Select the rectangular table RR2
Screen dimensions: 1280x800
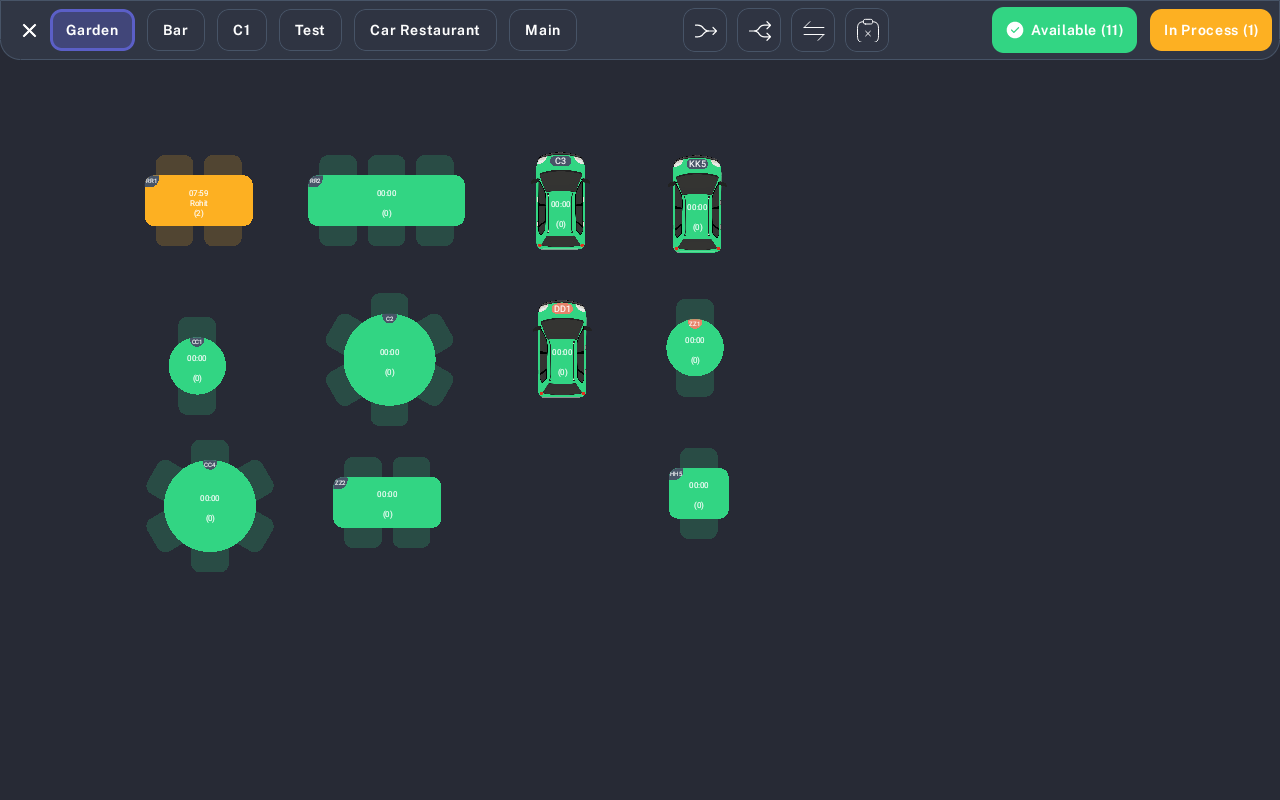point(386,200)
